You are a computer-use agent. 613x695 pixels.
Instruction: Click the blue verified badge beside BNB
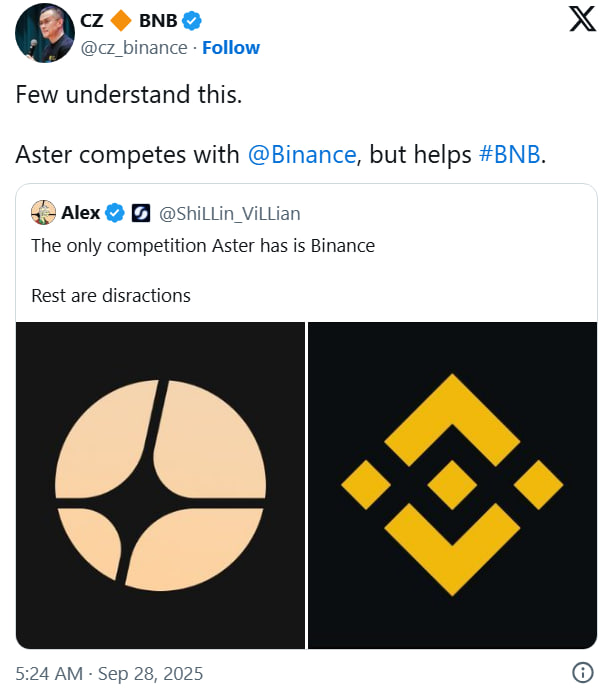coord(191,21)
